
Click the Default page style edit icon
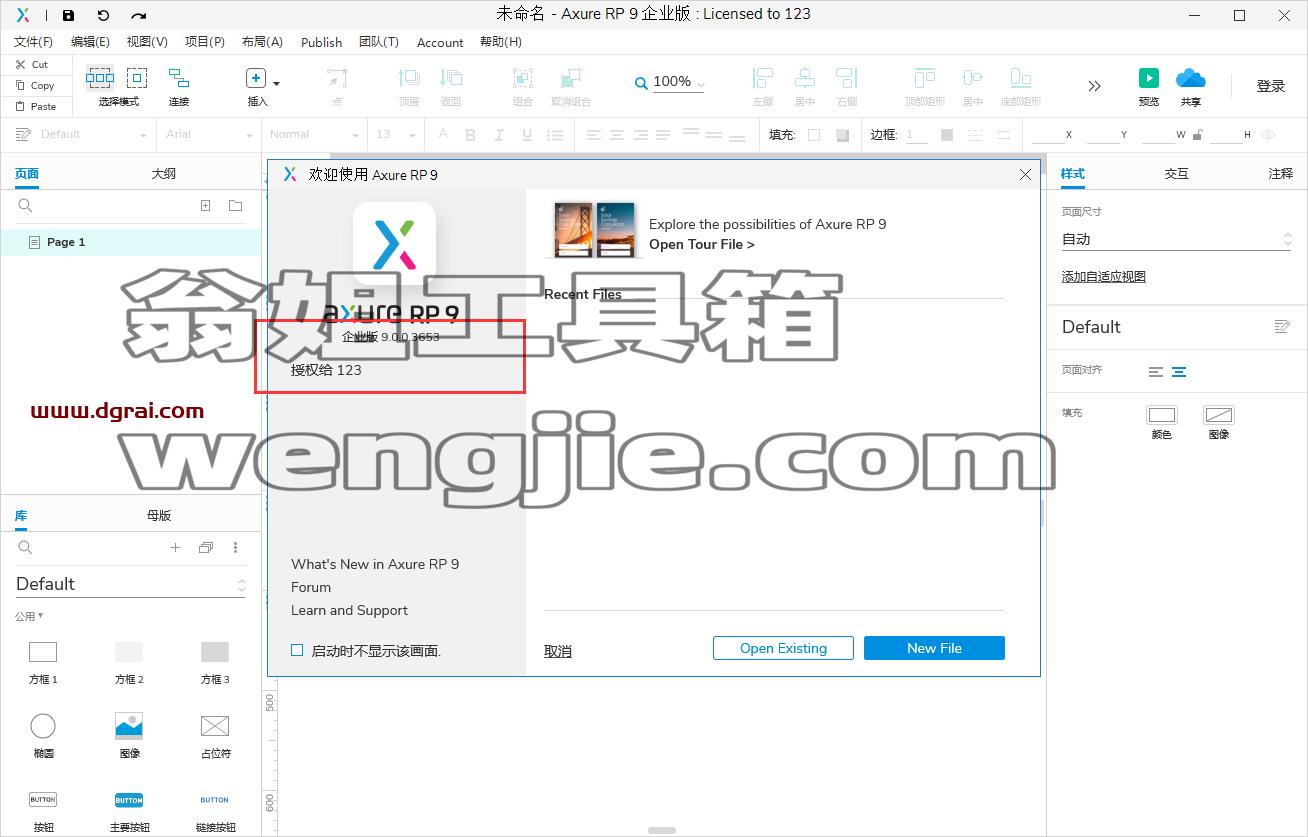(1282, 327)
